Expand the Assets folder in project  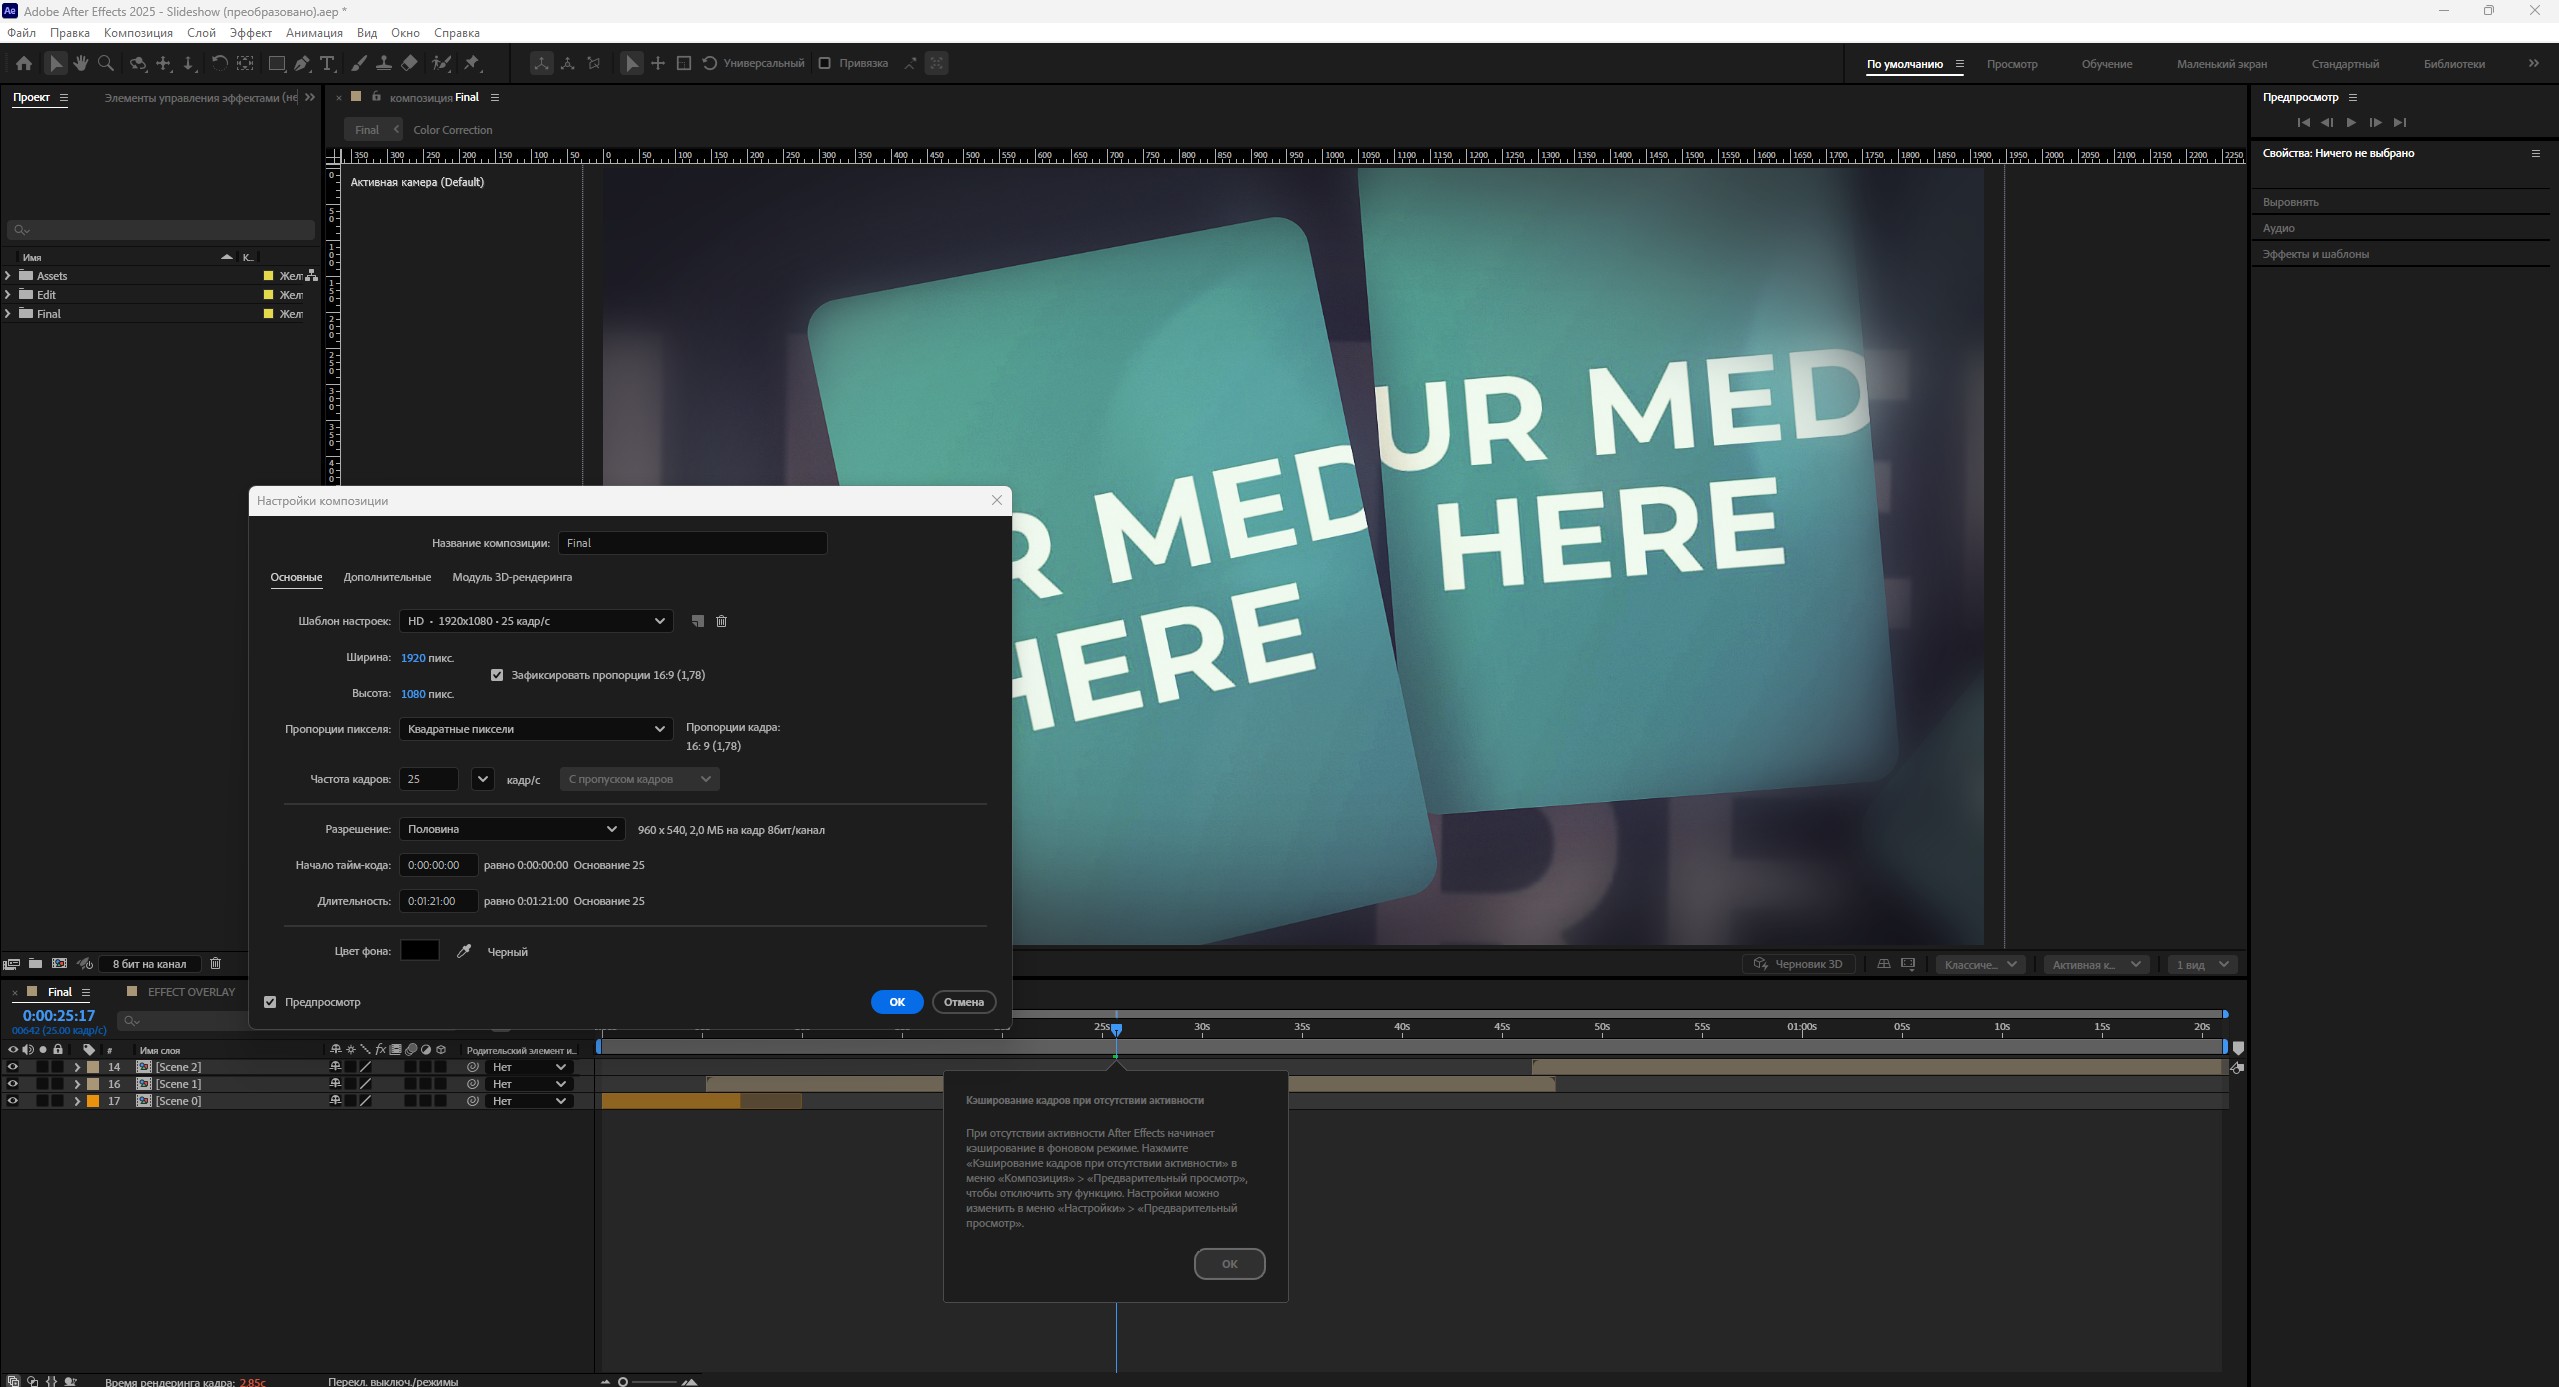pyautogui.click(x=9, y=276)
